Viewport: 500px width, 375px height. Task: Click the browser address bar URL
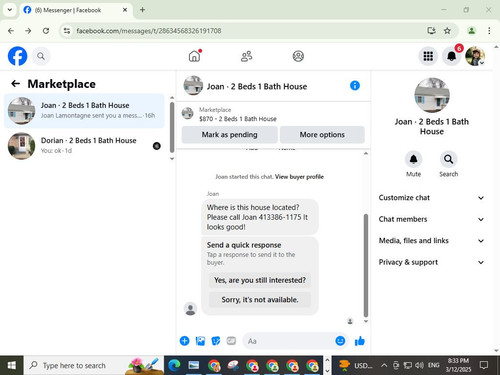pos(149,31)
